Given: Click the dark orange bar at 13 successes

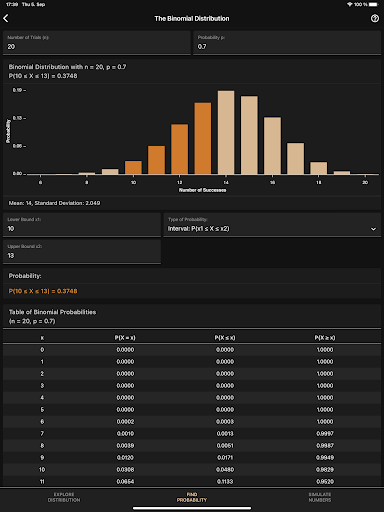Looking at the screenshot, I should 203,138.
